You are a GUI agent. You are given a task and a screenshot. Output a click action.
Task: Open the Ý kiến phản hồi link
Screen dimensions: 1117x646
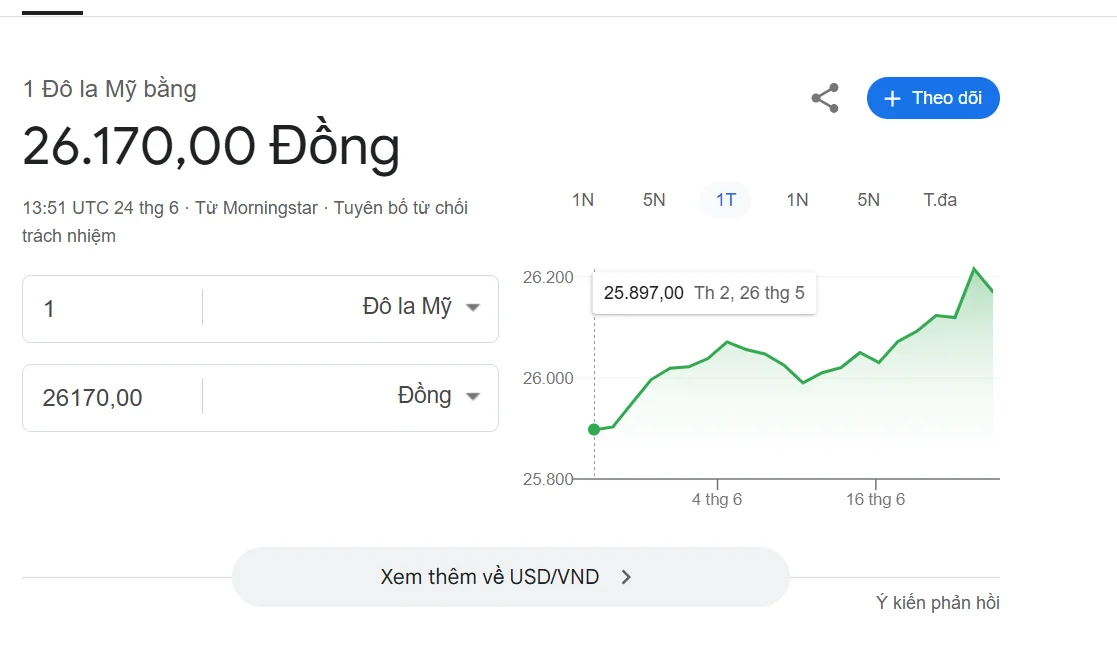[937, 603]
